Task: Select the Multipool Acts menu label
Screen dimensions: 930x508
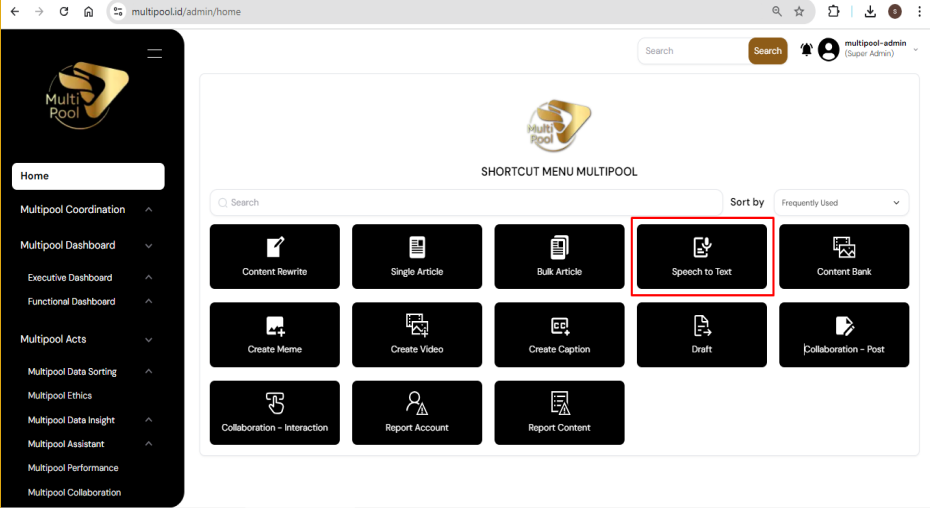Action: [53, 339]
